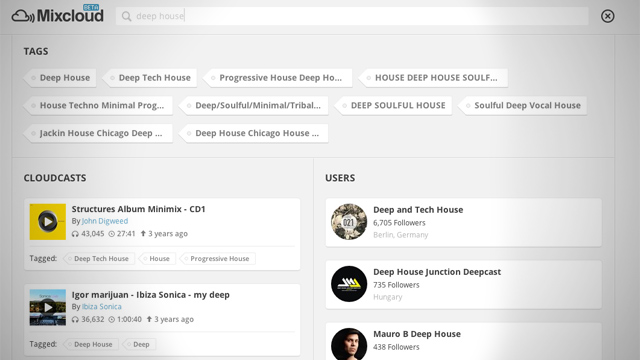Click the USERS section heading
The image size is (640, 360).
pyautogui.click(x=340, y=178)
